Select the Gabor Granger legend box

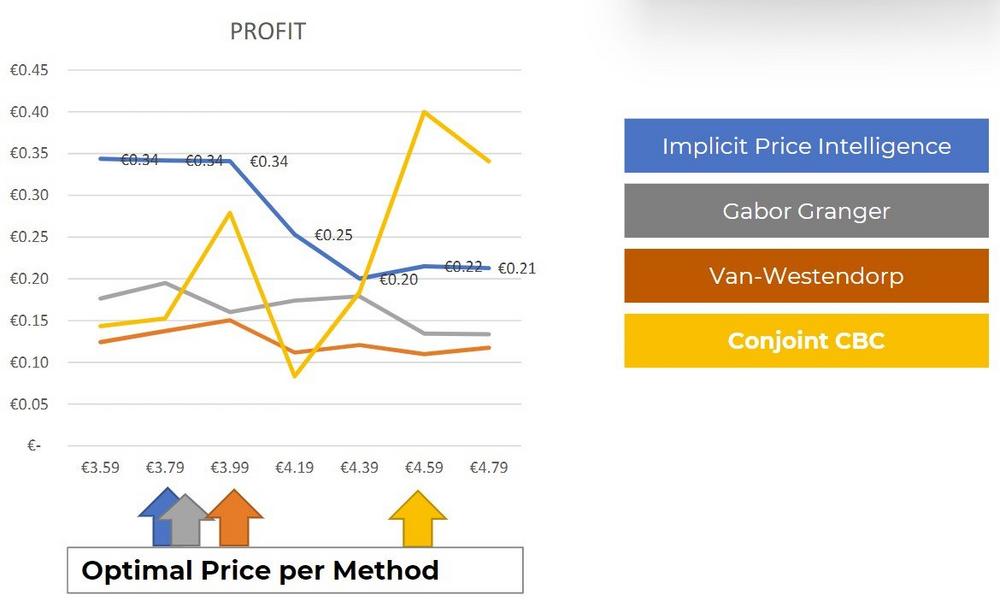[x=806, y=211]
